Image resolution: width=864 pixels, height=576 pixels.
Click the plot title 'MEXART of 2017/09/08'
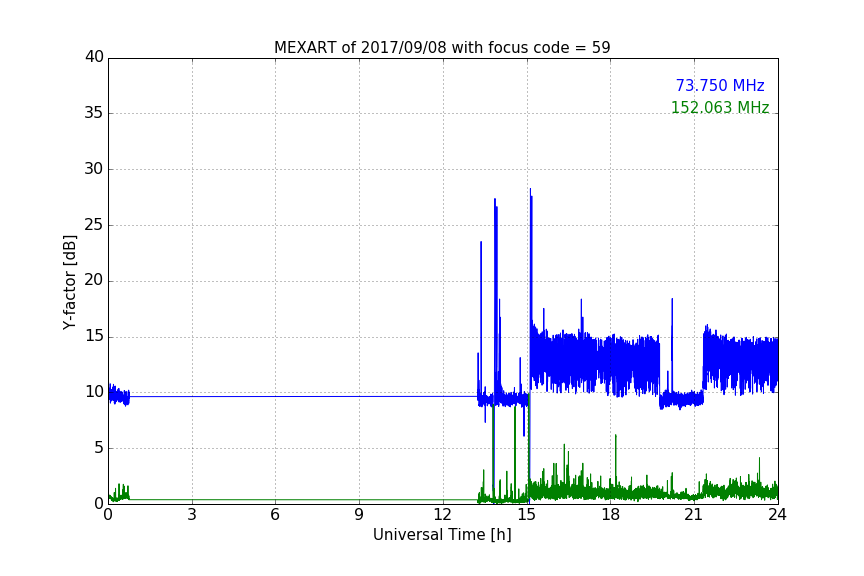coord(442,48)
